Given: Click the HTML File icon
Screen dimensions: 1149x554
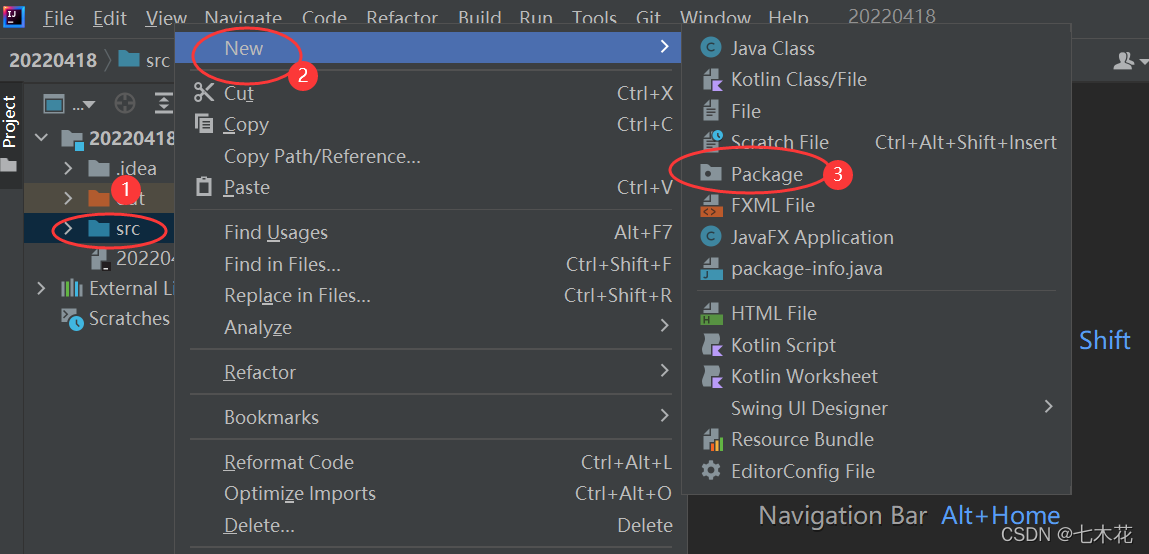Looking at the screenshot, I should coord(711,313).
